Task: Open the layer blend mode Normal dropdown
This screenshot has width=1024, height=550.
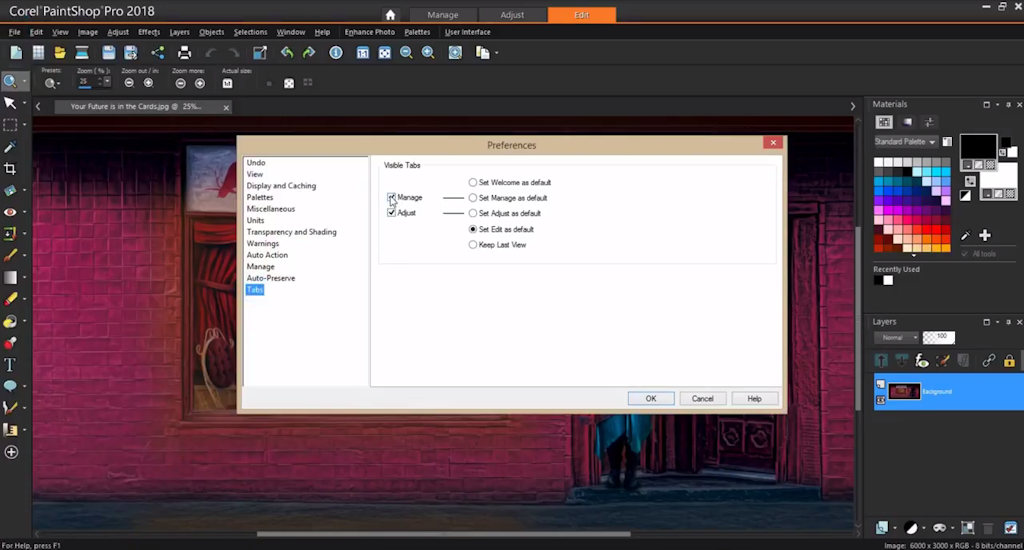Action: click(x=896, y=338)
